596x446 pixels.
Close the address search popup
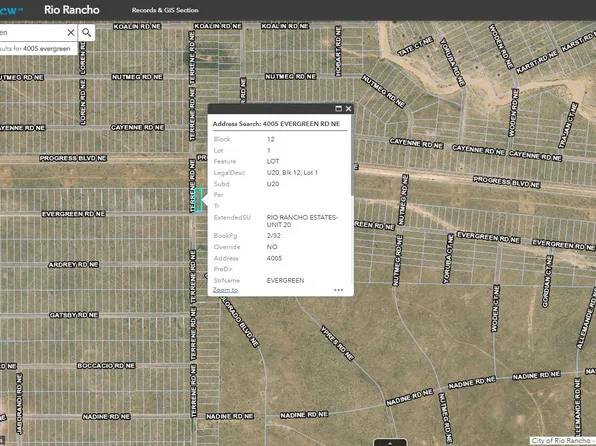[x=349, y=109]
